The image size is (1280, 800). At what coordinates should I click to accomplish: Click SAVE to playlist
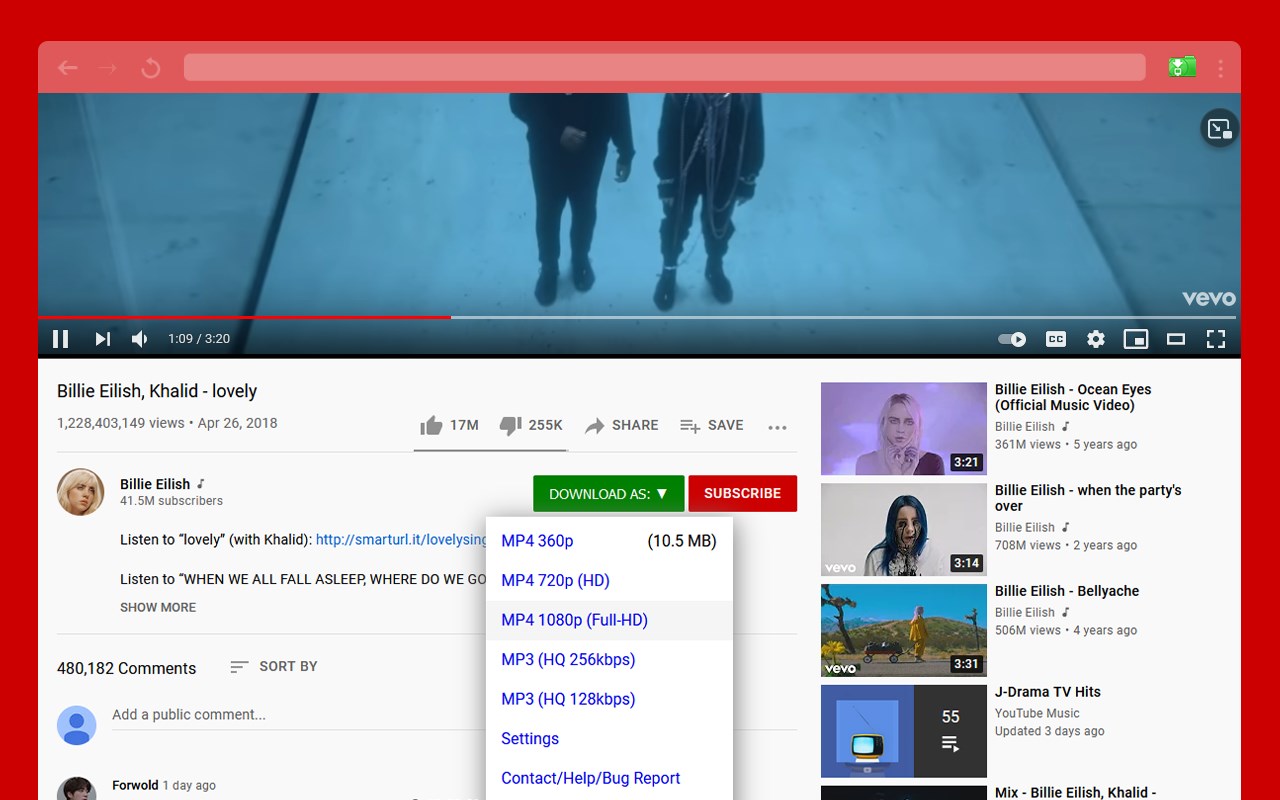tap(711, 425)
